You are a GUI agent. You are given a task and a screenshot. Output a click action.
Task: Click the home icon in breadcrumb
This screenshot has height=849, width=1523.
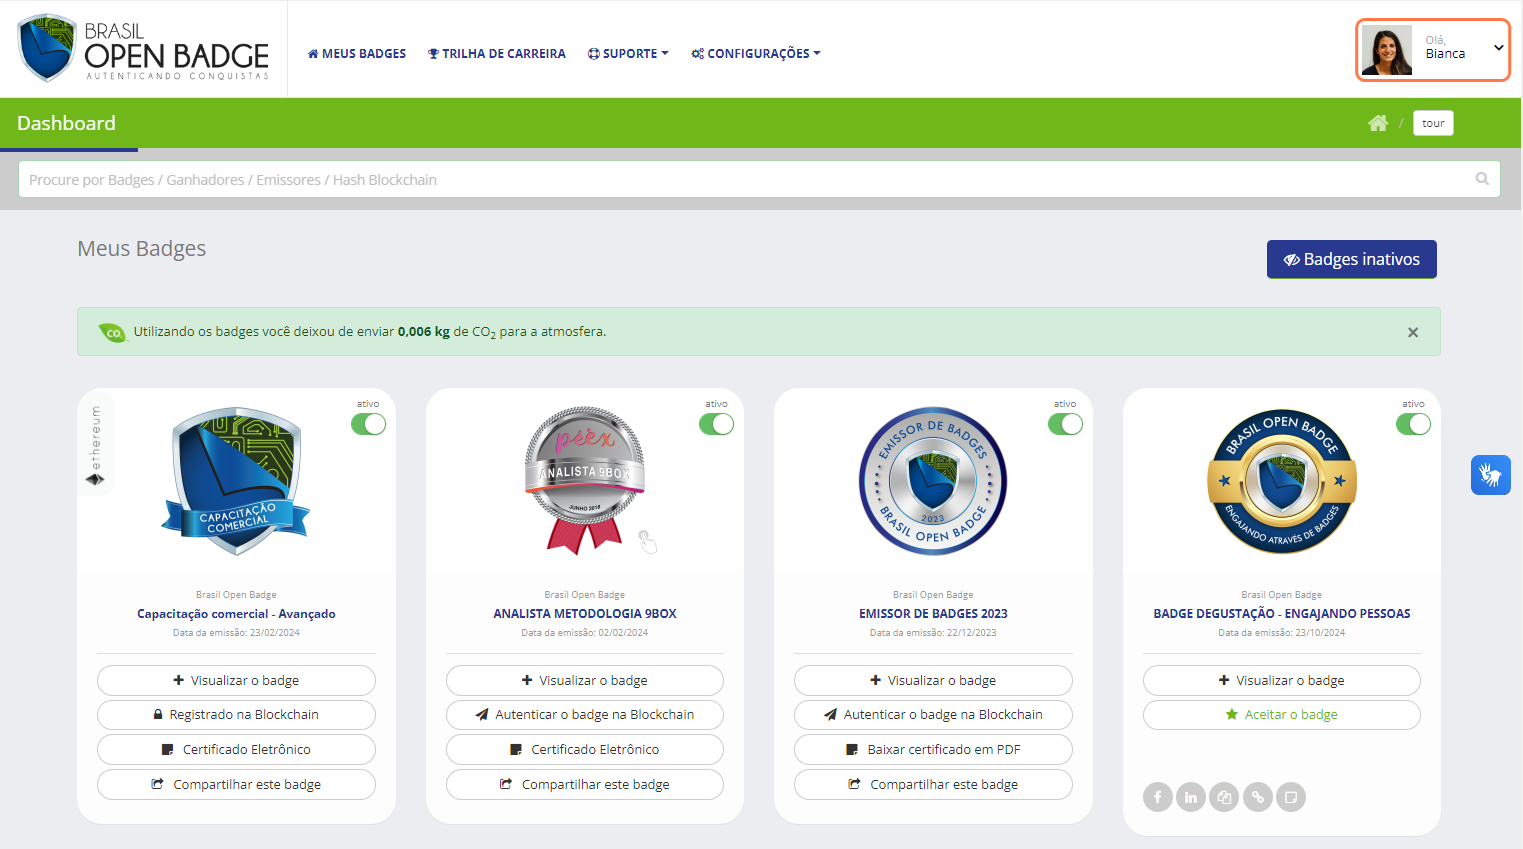pos(1378,123)
